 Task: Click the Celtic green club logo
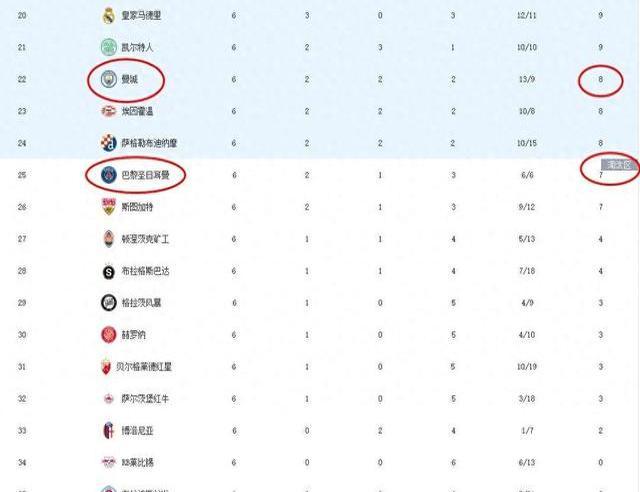(x=109, y=47)
